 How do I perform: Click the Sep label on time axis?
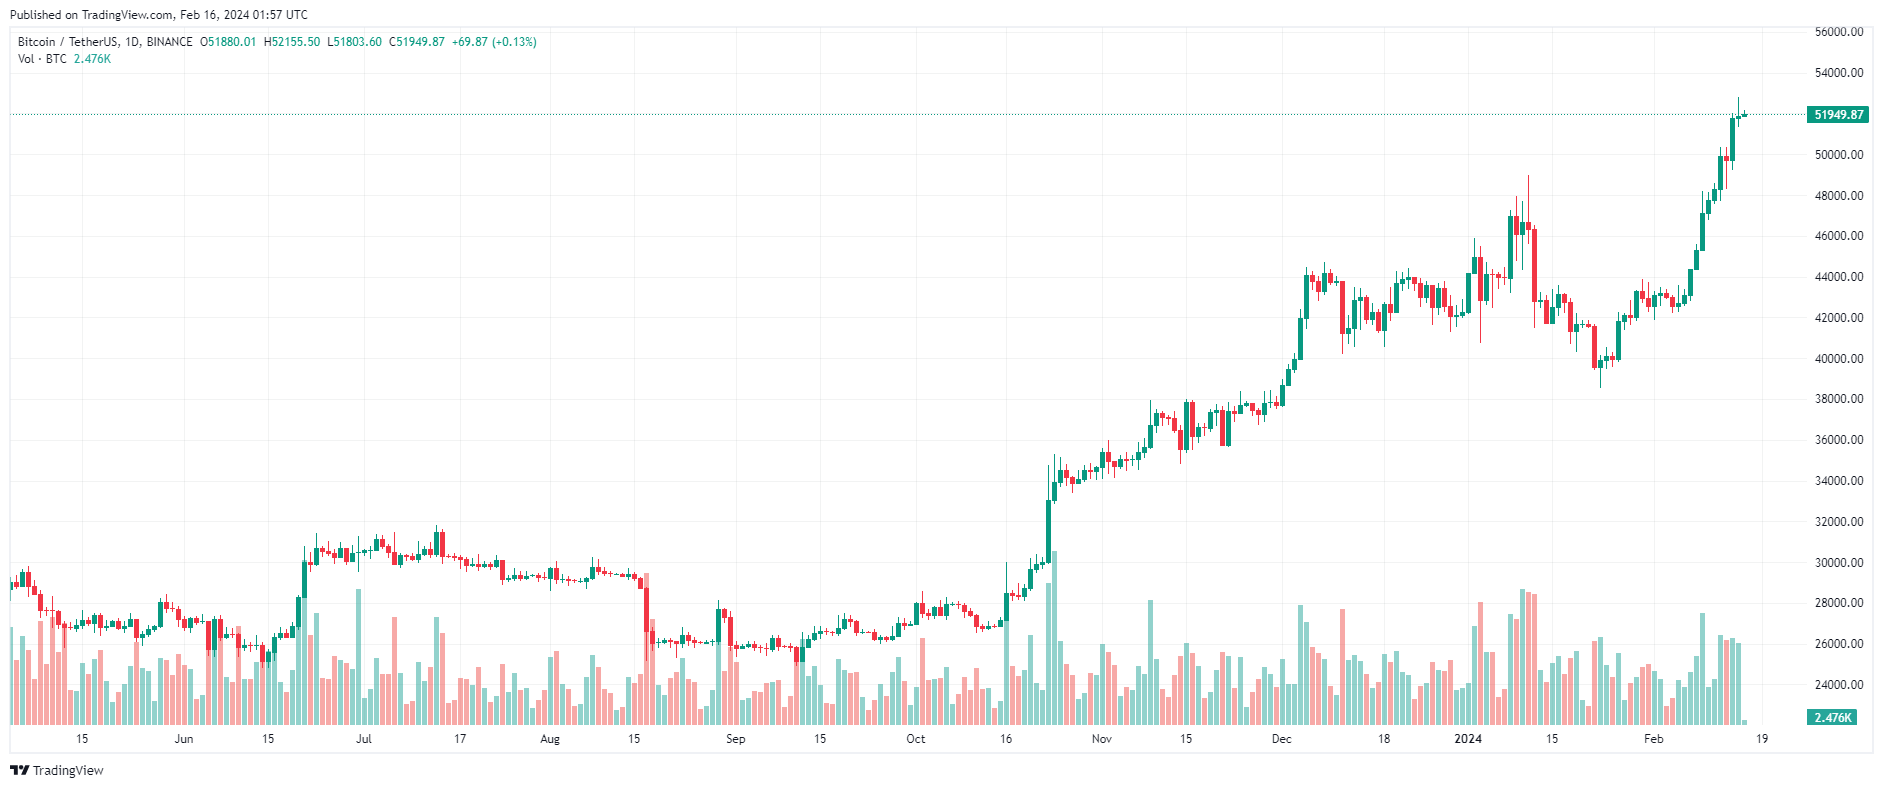[x=736, y=739]
